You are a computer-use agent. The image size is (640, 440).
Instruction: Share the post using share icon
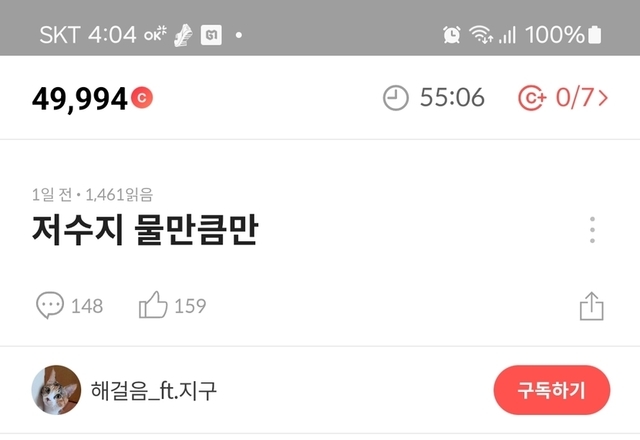tap(591, 306)
